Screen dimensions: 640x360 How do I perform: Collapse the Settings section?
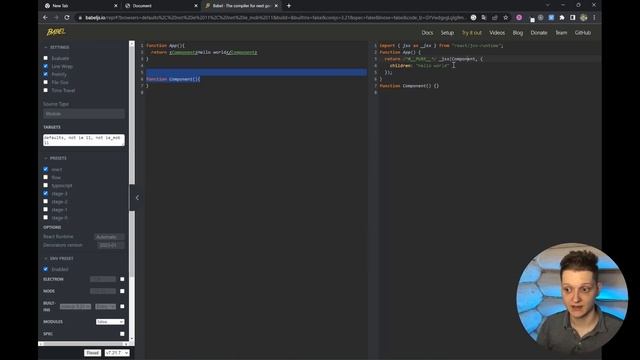point(57,47)
